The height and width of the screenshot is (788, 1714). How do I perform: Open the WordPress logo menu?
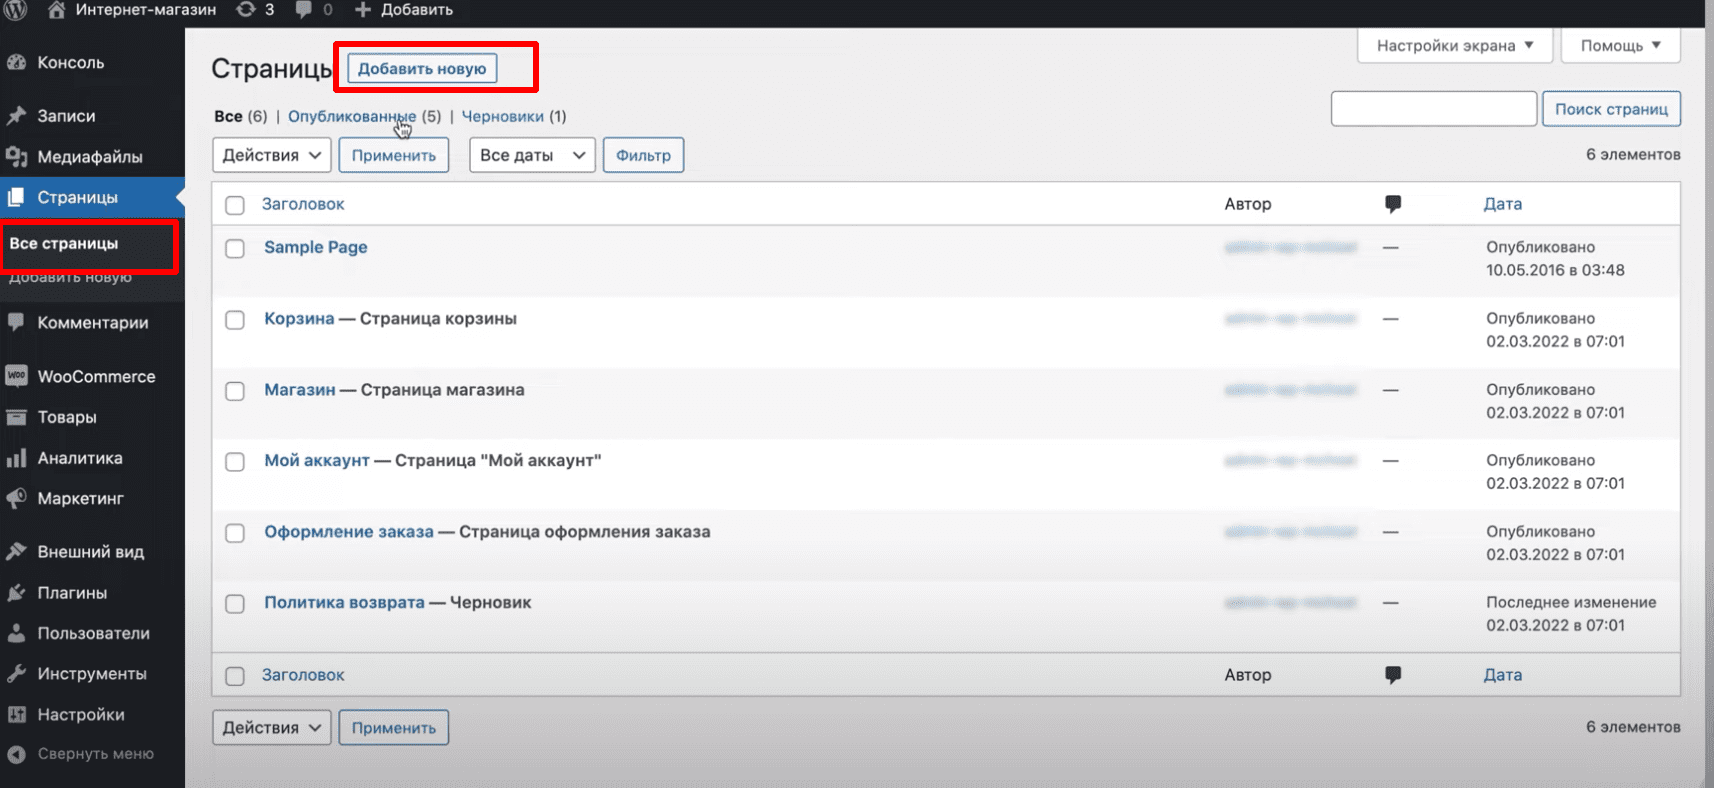[x=15, y=10]
